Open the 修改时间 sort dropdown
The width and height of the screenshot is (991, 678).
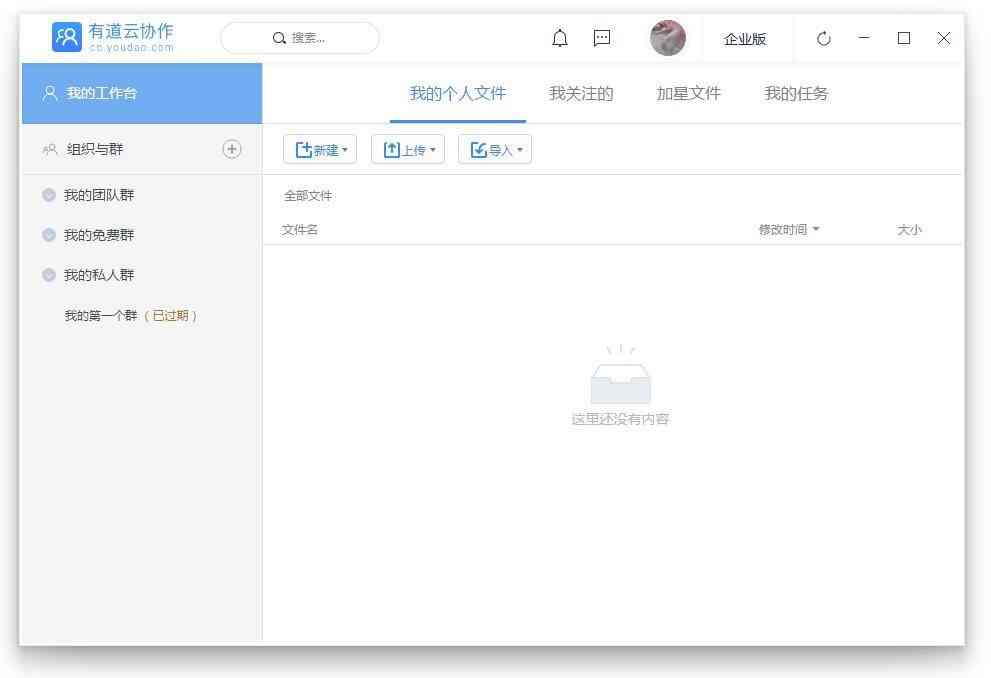787,228
